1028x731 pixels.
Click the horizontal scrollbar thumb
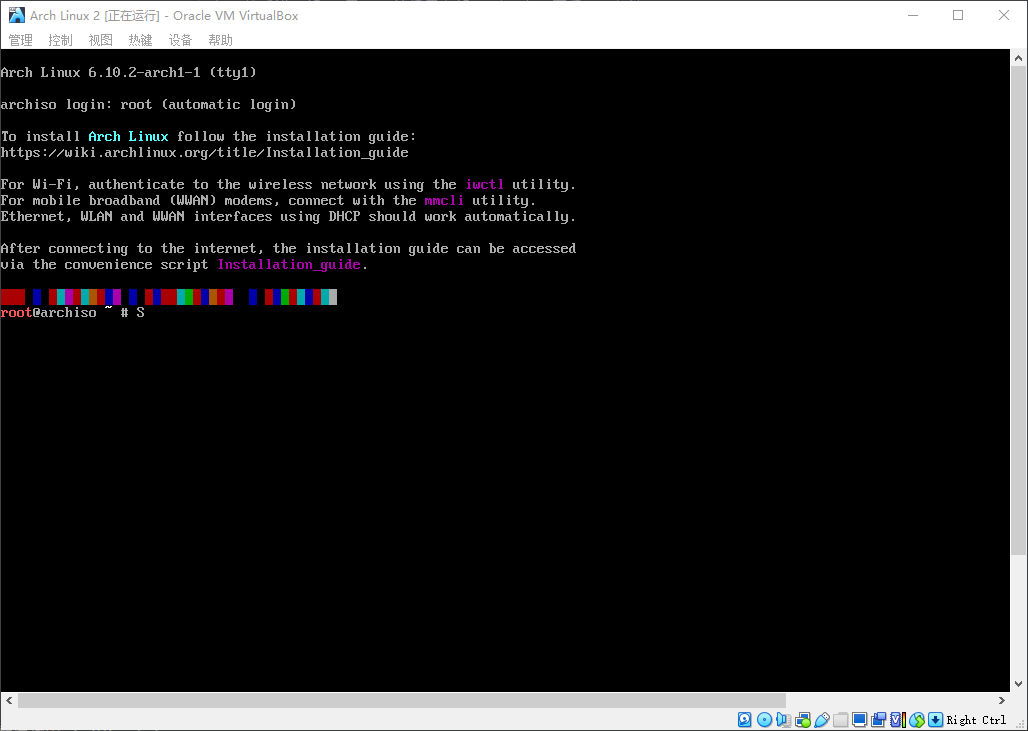(x=401, y=700)
